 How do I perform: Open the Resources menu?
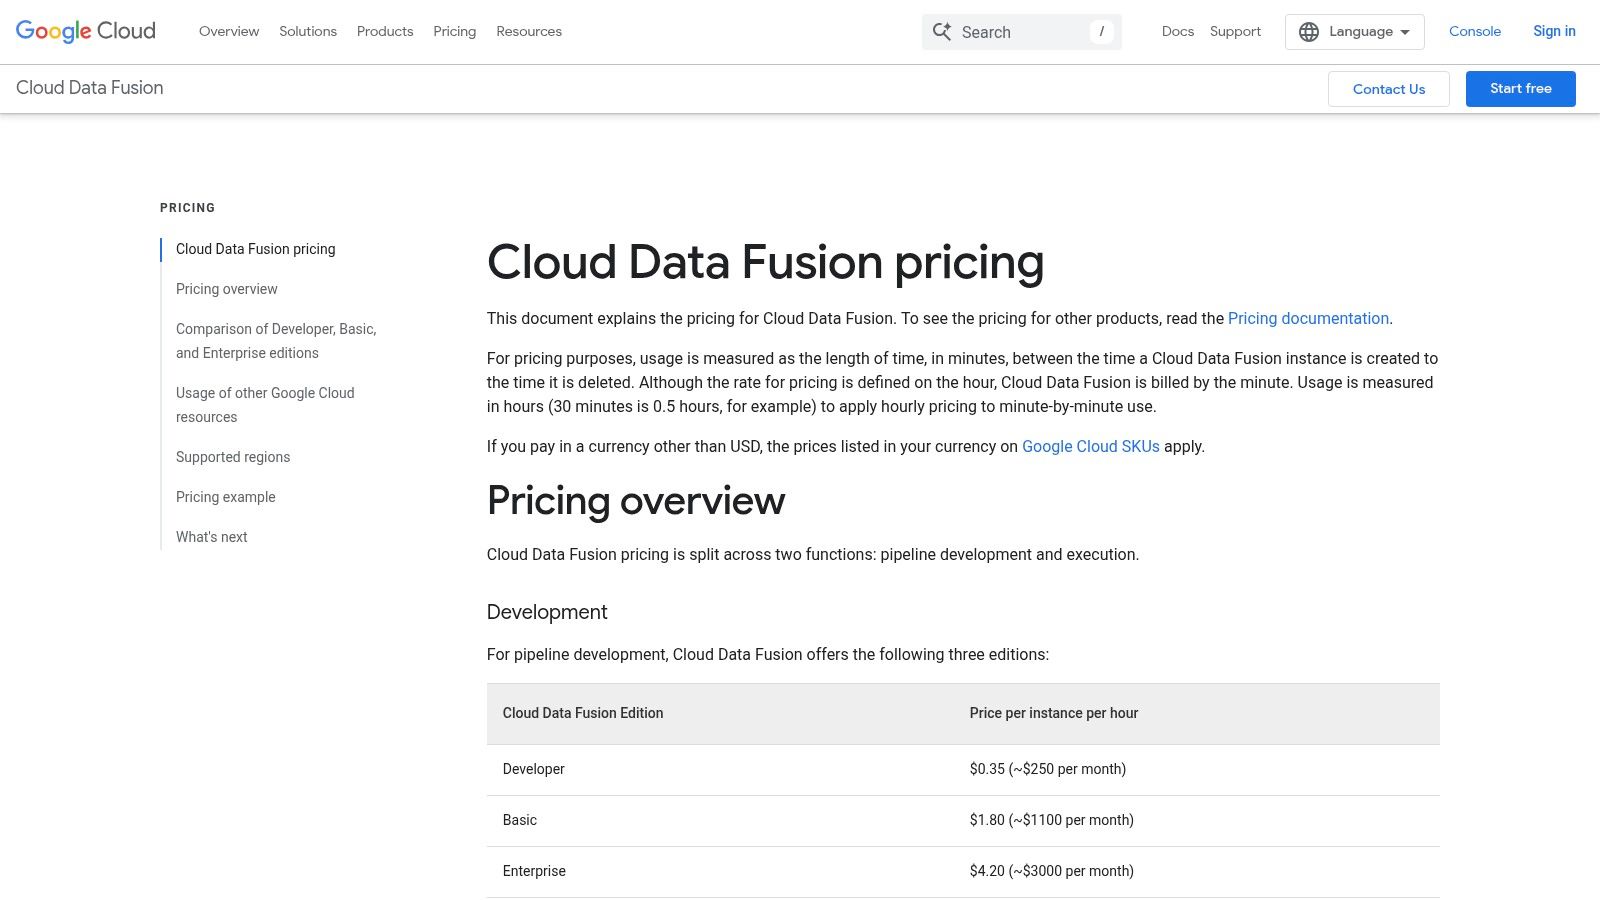pyautogui.click(x=528, y=31)
